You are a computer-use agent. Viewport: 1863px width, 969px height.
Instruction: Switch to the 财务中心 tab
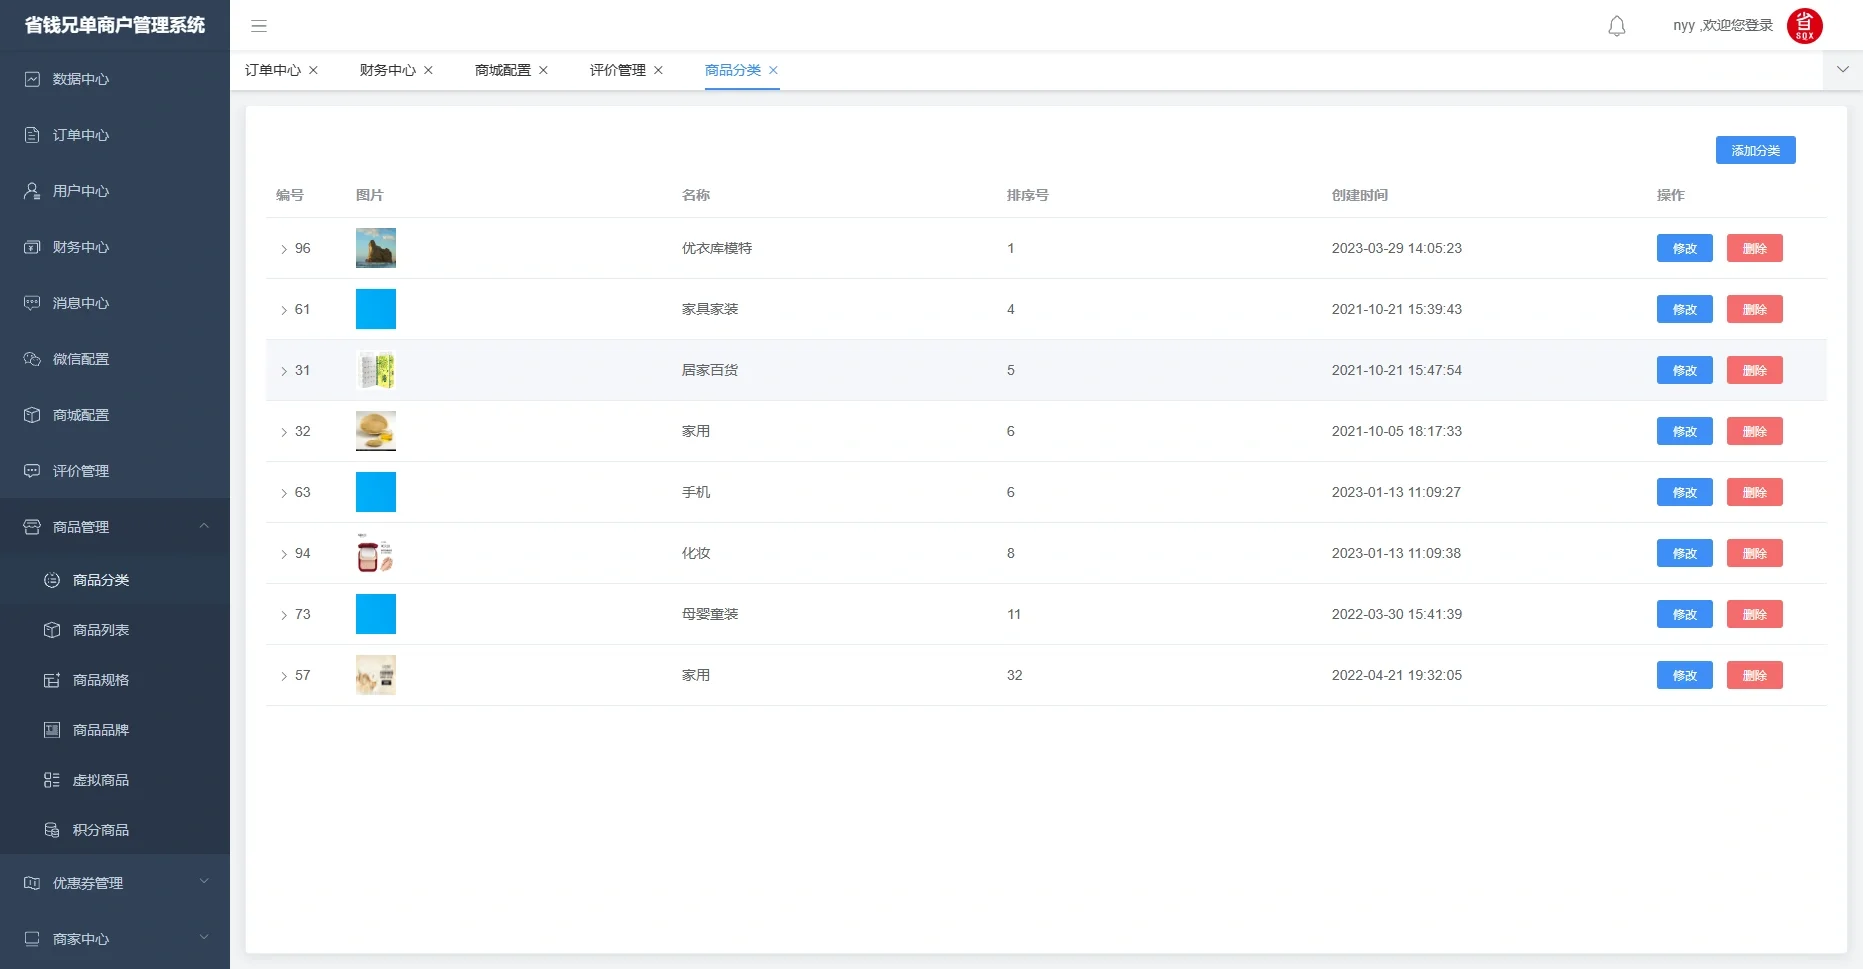[x=386, y=70]
